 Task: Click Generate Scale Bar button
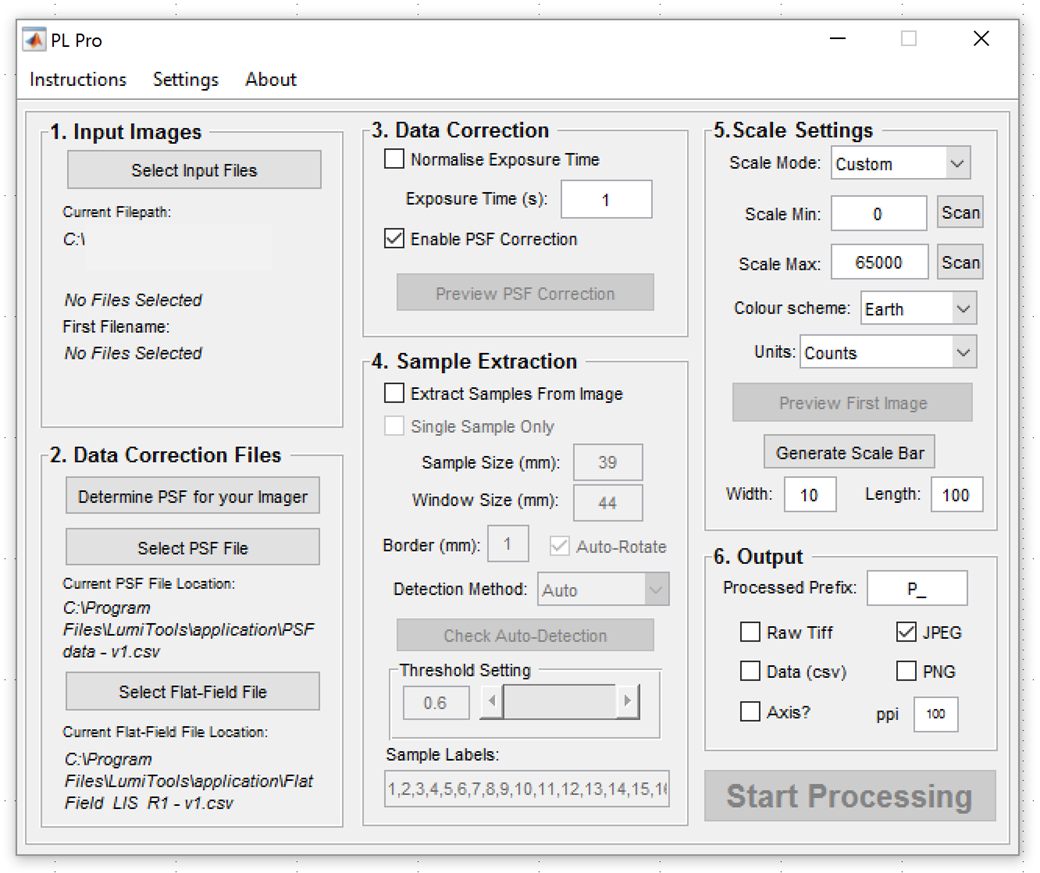850,452
